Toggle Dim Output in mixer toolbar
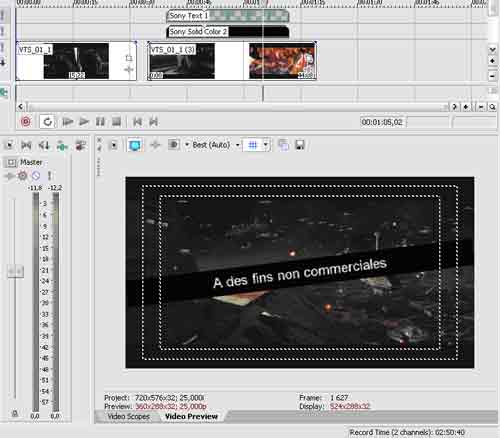The image size is (500, 438). point(44,145)
